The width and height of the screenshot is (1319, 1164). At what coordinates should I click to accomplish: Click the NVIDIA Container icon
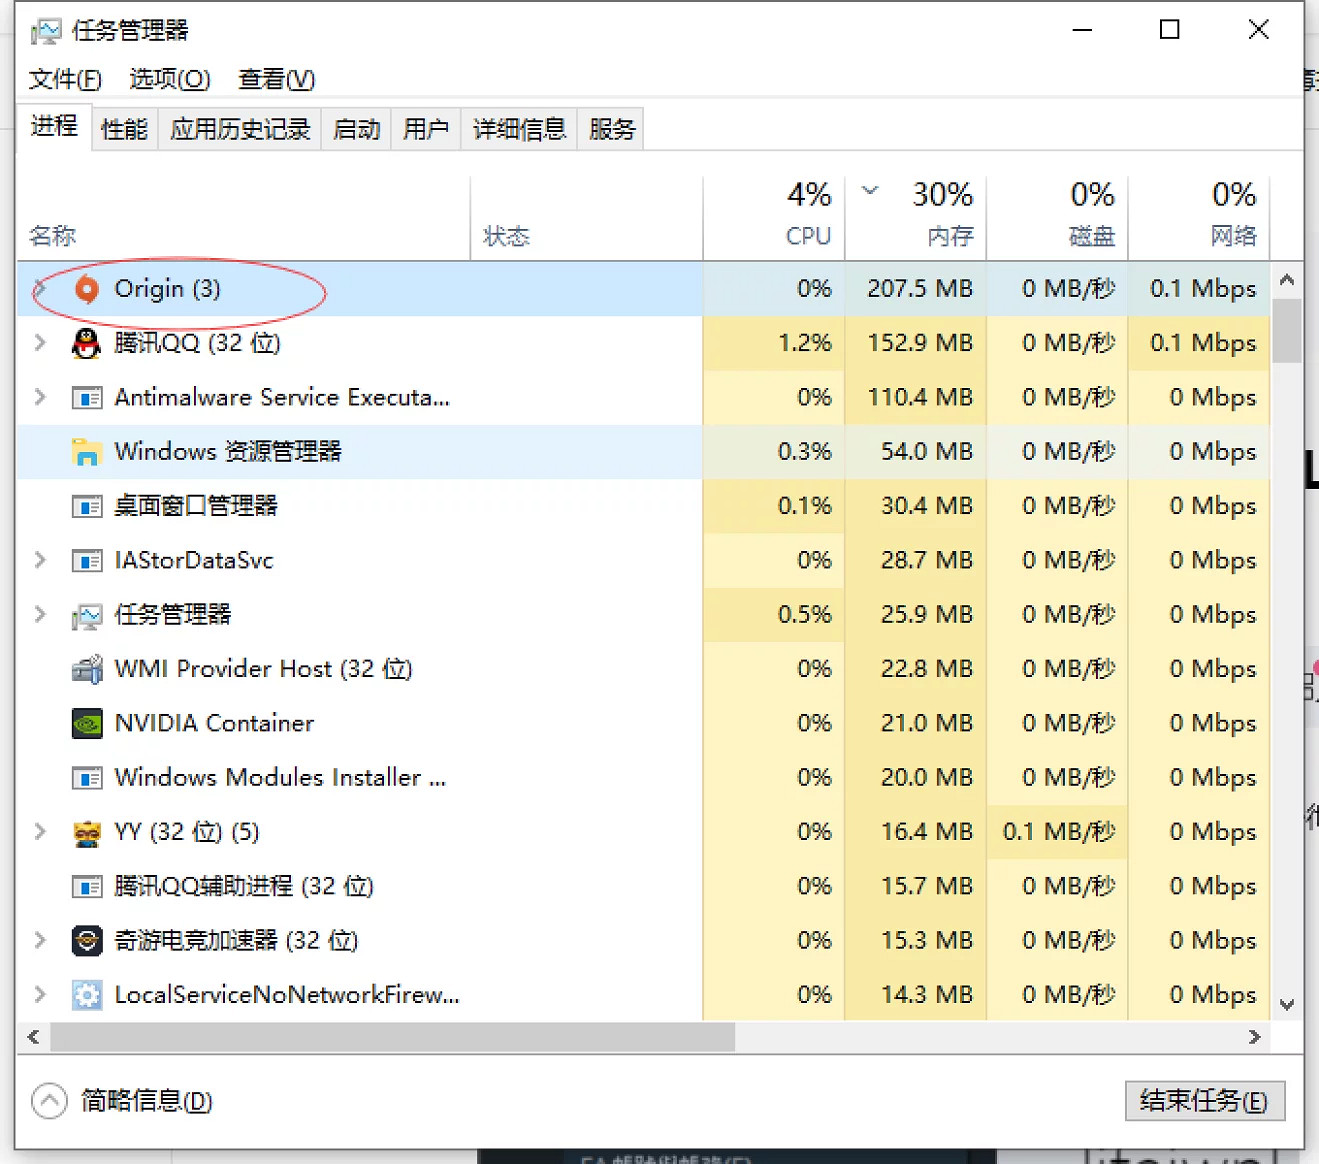click(87, 723)
